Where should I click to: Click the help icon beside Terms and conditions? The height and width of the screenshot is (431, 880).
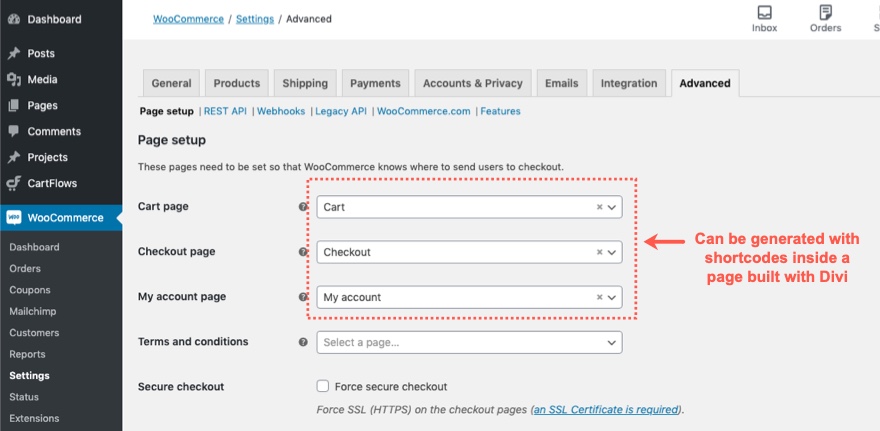coord(303,342)
